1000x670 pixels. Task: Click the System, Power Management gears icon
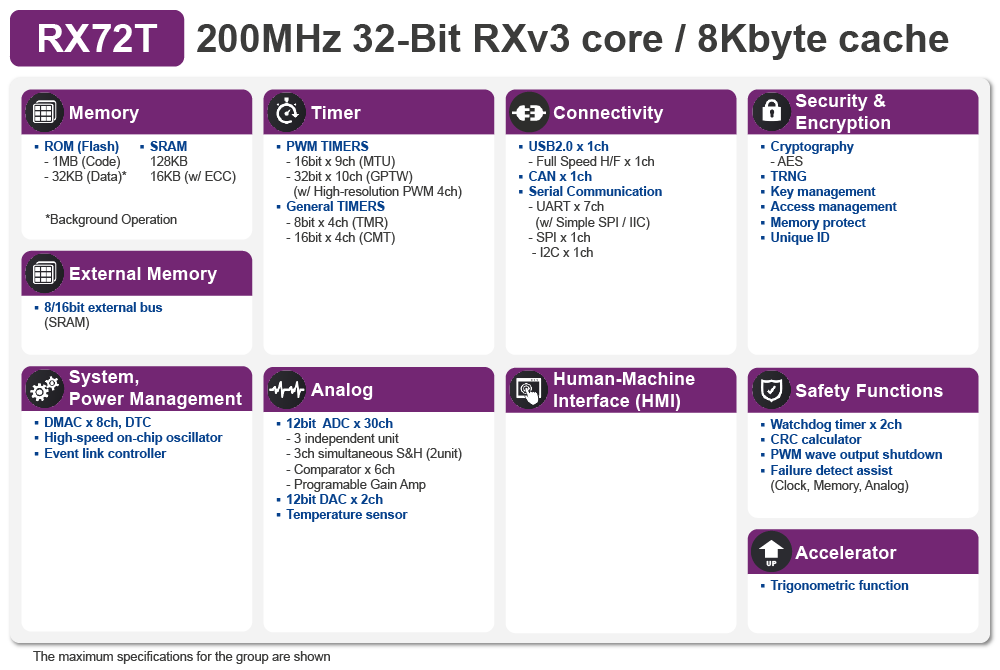tap(44, 389)
